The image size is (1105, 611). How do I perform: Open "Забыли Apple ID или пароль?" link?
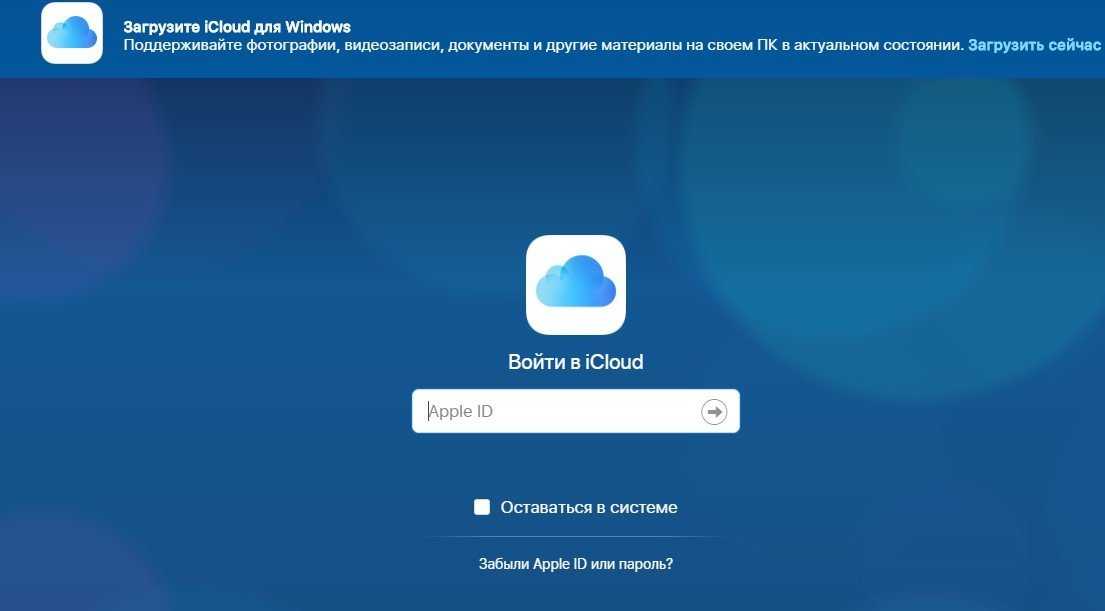576,564
